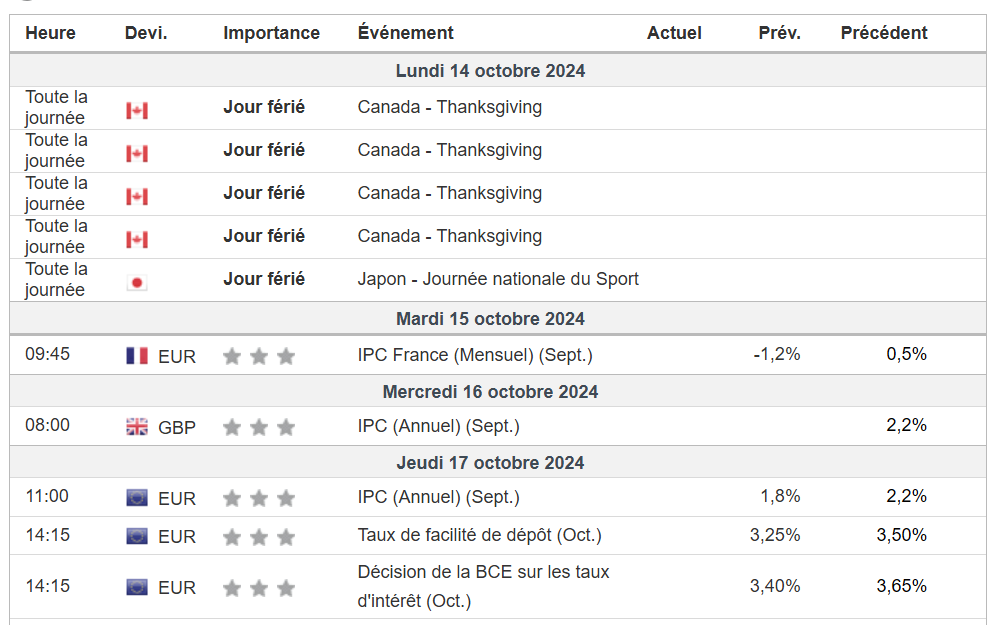The width and height of the screenshot is (998, 625).
Task: Select importance stars for IPC France row
Action: 259,356
